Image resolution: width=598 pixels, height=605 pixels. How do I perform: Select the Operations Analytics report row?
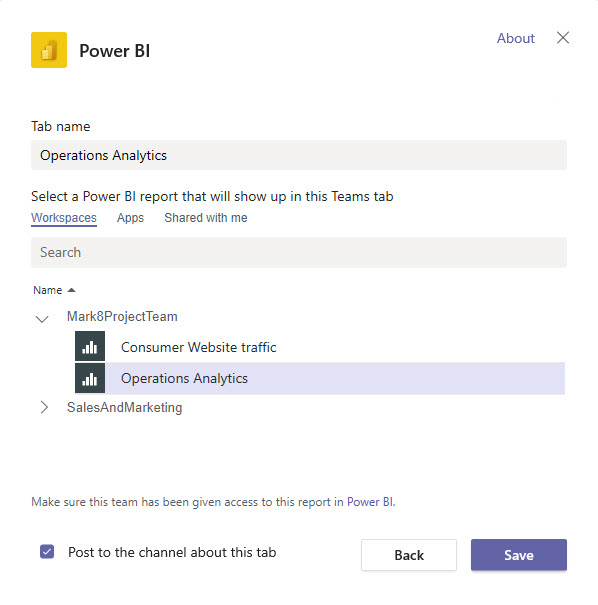coord(320,378)
